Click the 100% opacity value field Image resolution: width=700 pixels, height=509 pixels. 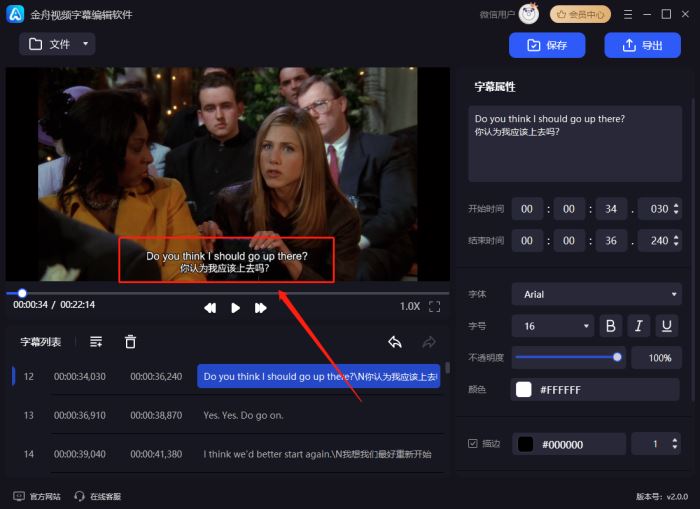[x=656, y=358]
